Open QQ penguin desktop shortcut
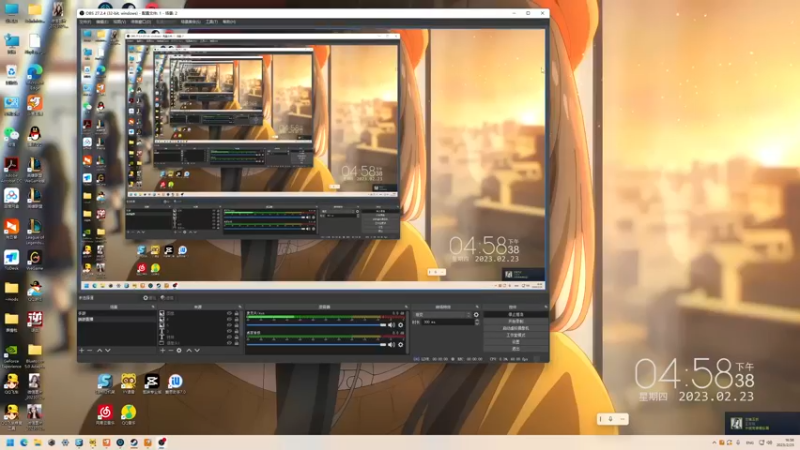 pyautogui.click(x=35, y=137)
